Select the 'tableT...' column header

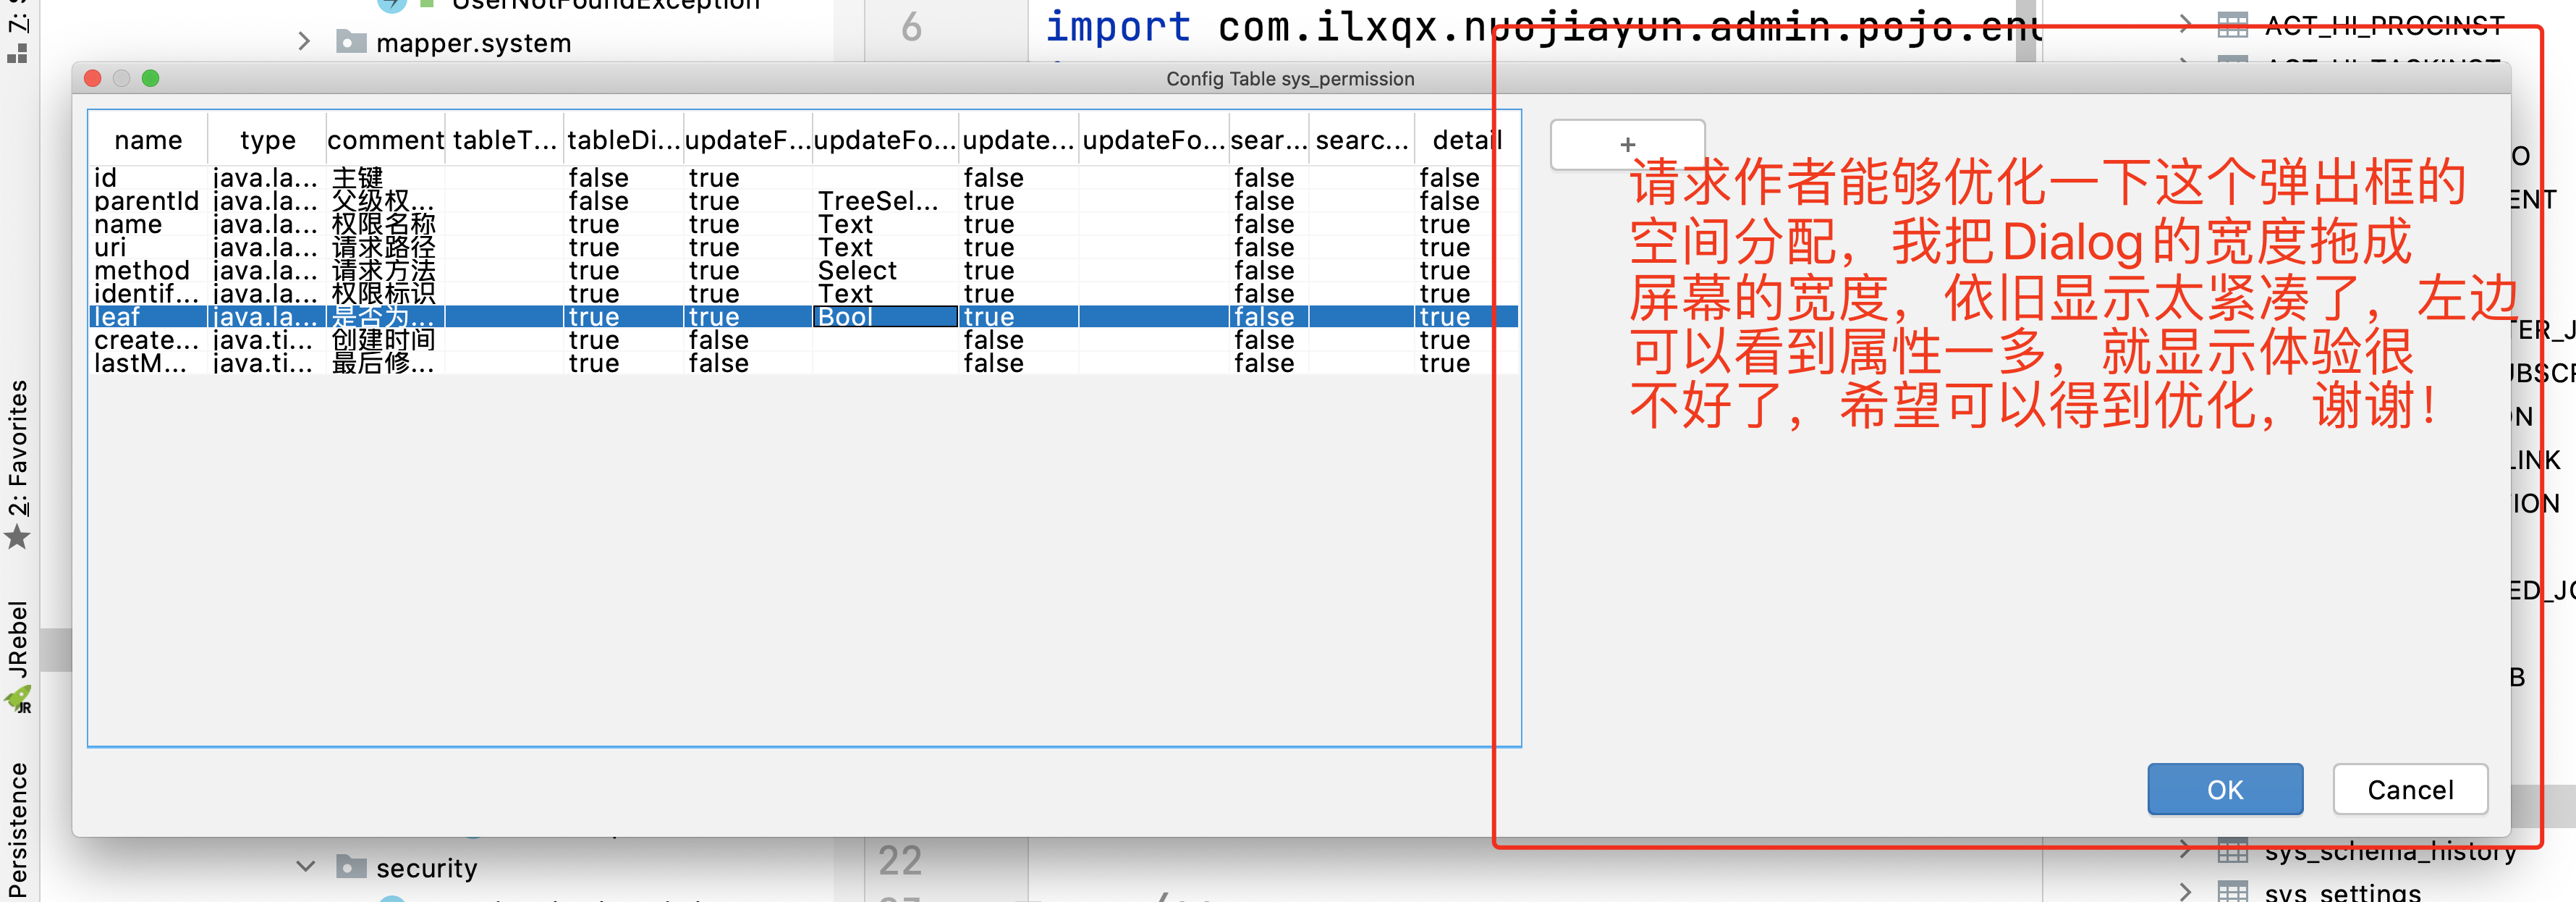504,140
